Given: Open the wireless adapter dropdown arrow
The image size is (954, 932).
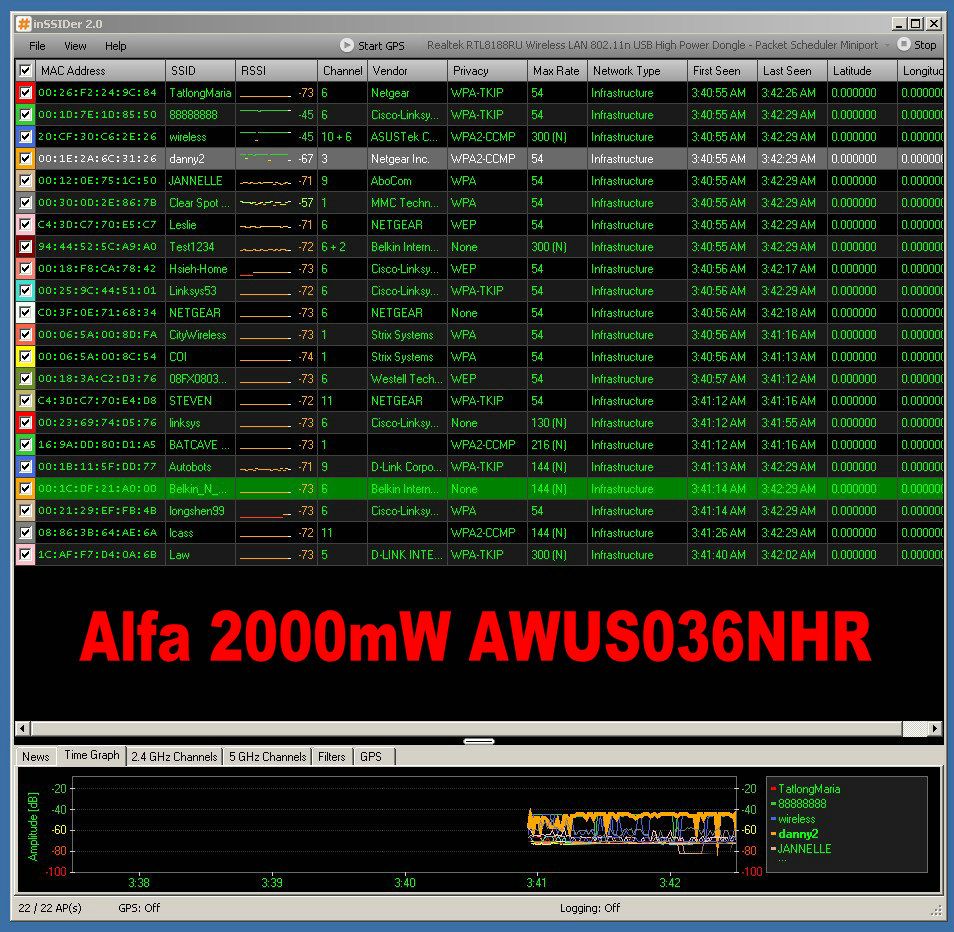Looking at the screenshot, I should pos(886,45).
